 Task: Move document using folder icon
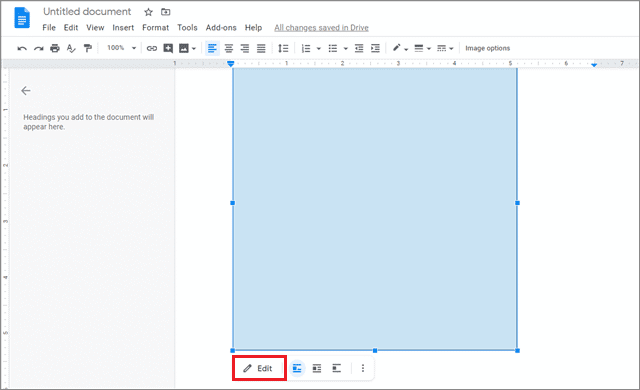tap(165, 12)
